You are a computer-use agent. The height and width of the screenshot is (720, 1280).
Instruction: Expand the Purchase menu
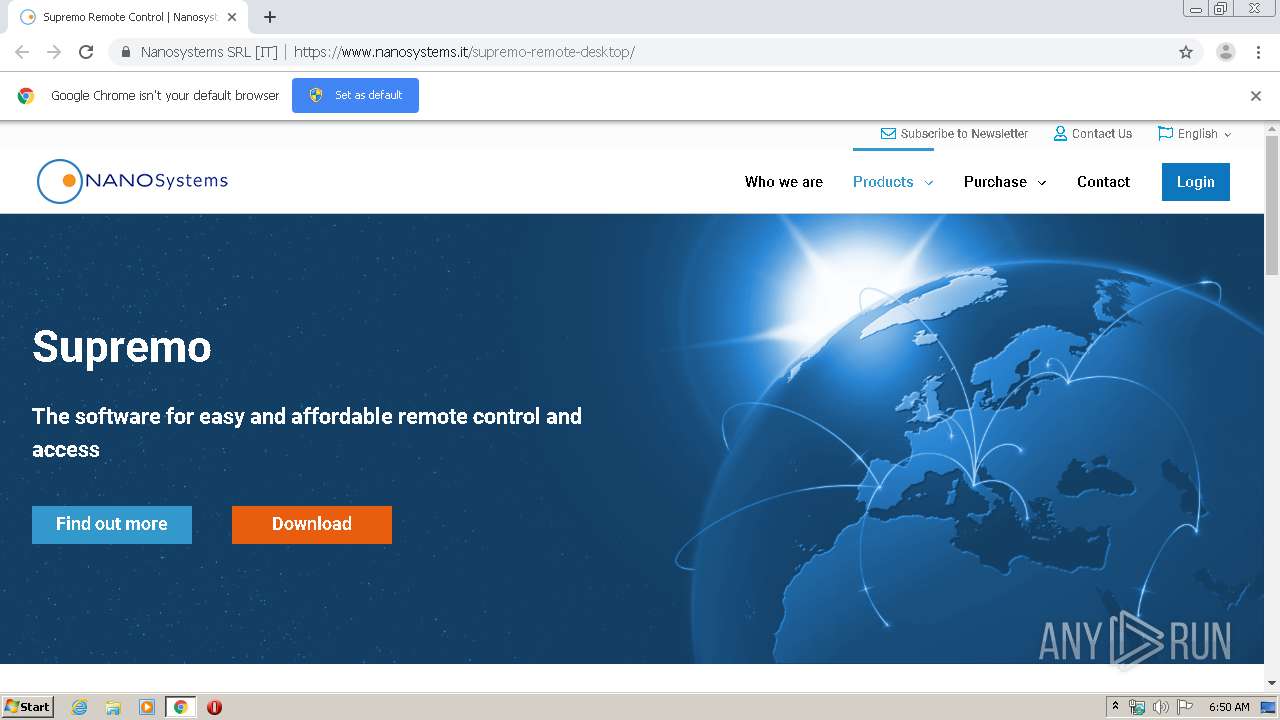coord(1005,182)
